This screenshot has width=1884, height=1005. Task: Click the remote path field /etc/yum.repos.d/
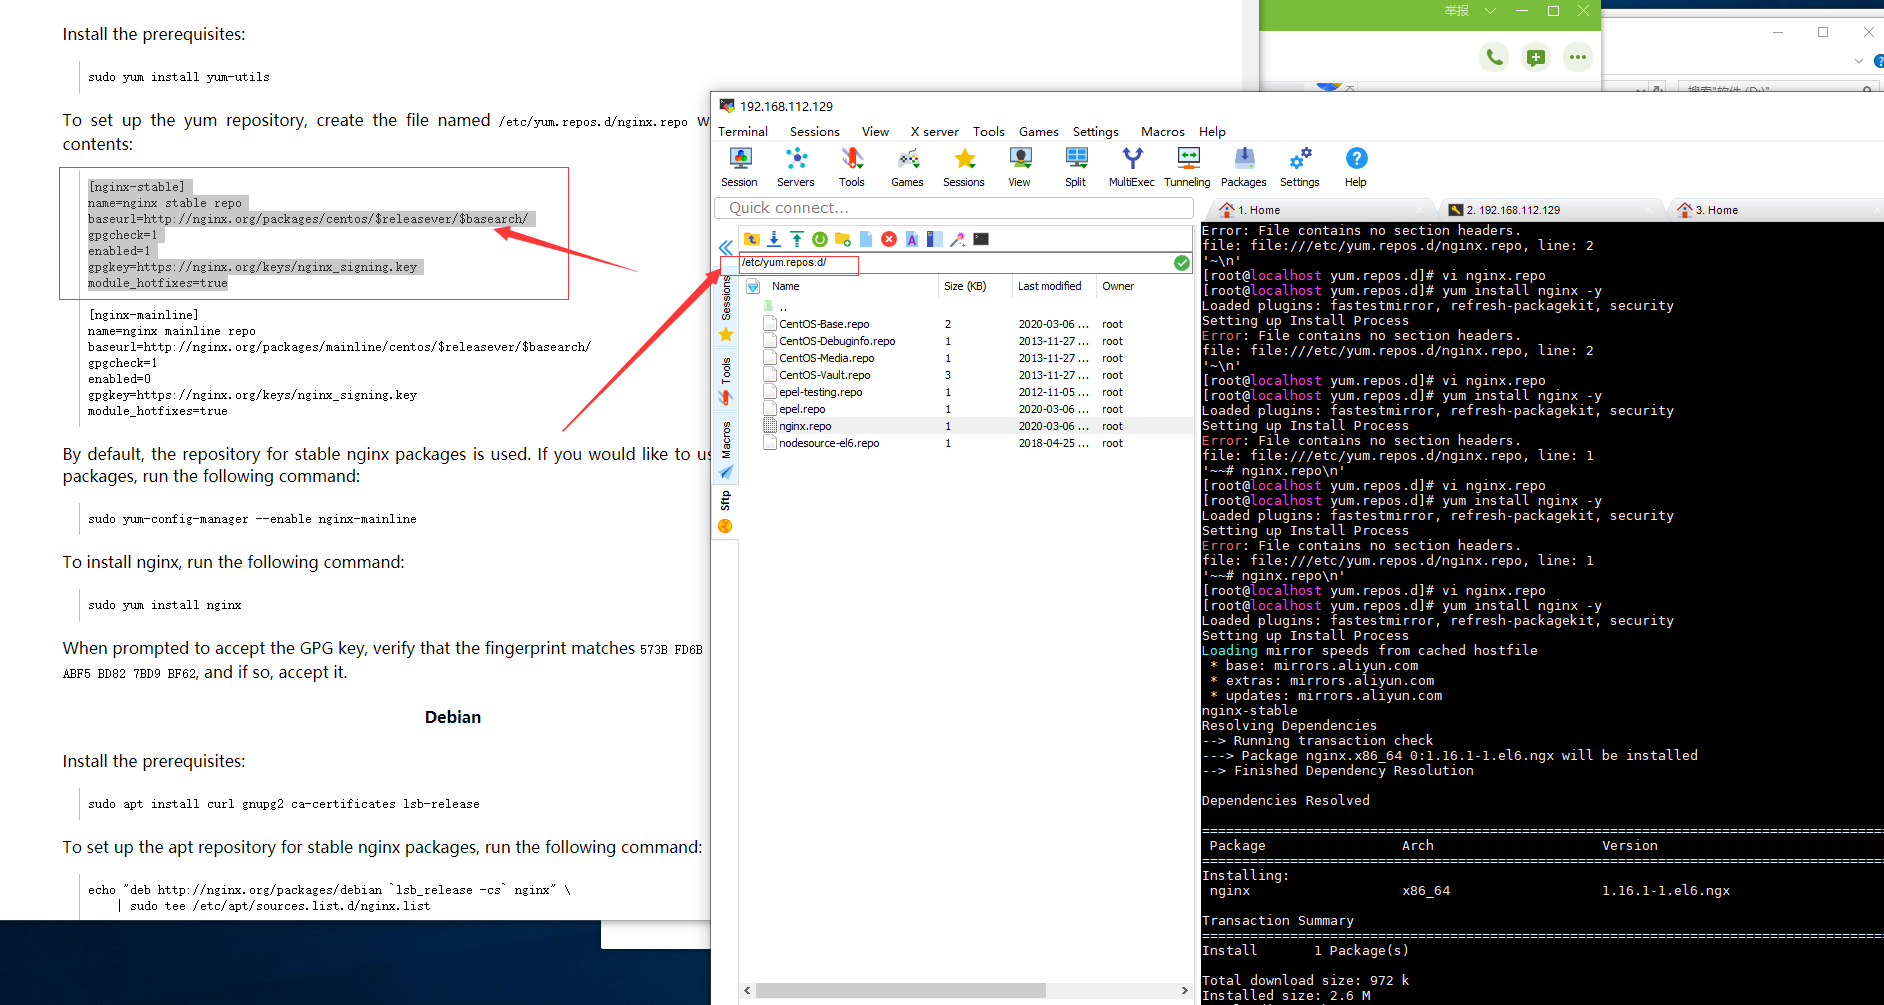coord(955,263)
